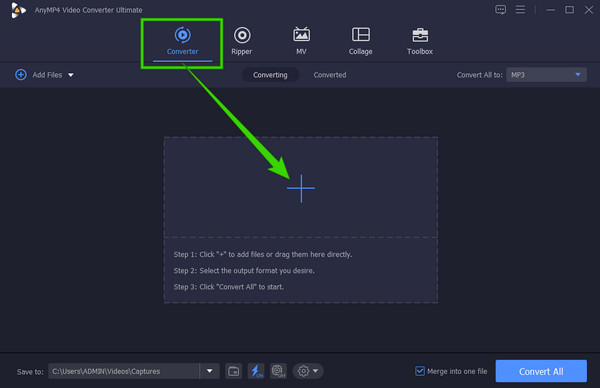Click the 'Save to:' label
Viewport: 600px width, 388px height.
coord(30,372)
